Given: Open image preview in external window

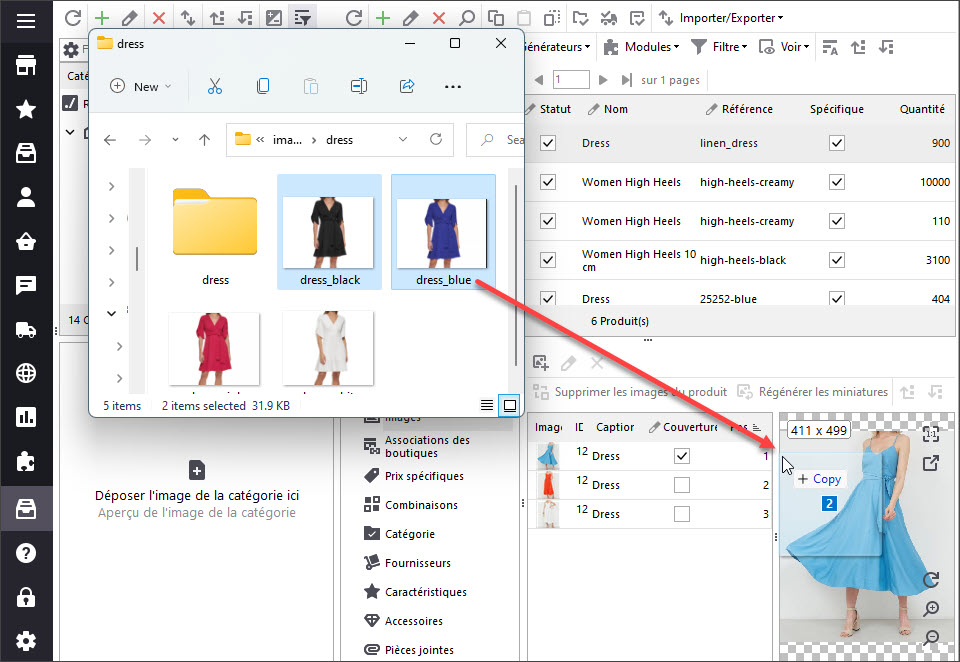Looking at the screenshot, I should (931, 464).
